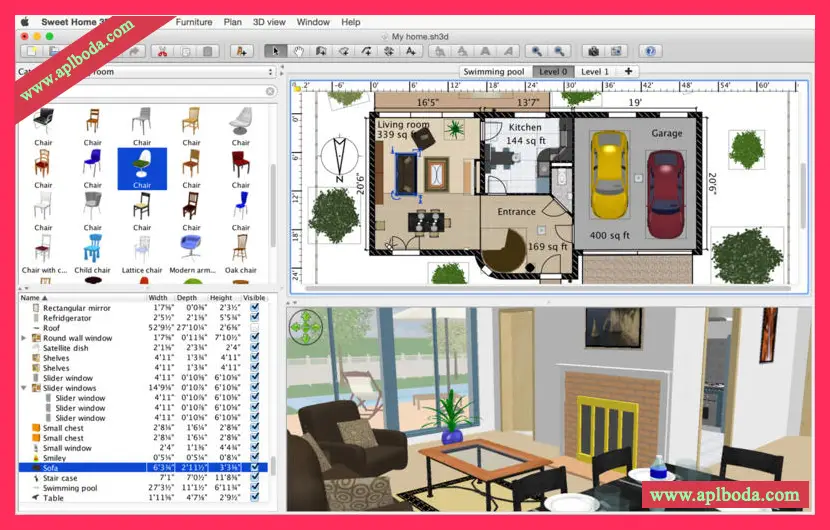
Task: Expand the Round wall window group
Action: 24,338
